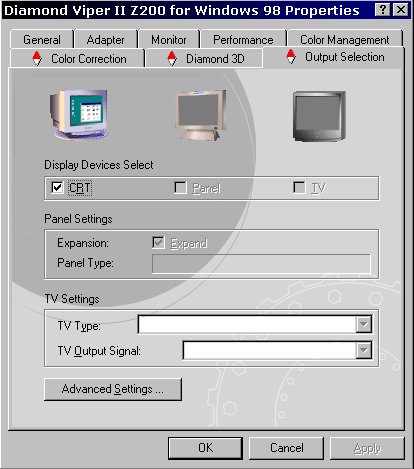Toggle the Expand panel expansion checkbox
The height and width of the screenshot is (469, 414).
click(x=158, y=242)
